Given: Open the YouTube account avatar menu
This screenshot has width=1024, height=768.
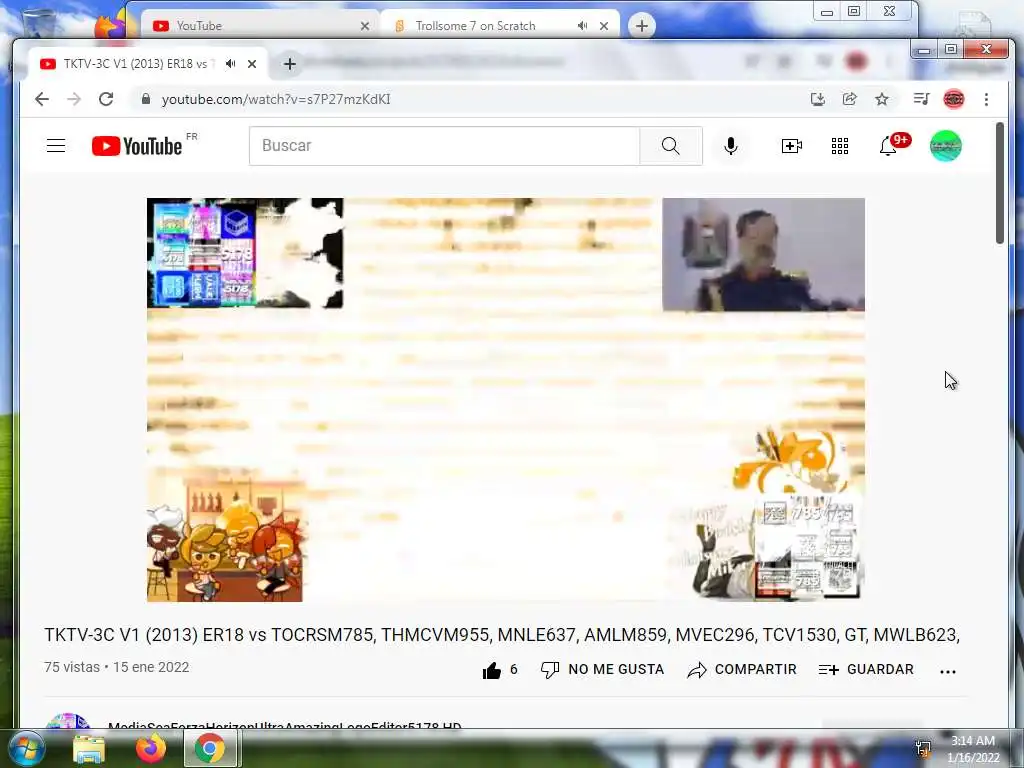Looking at the screenshot, I should coord(946,146).
